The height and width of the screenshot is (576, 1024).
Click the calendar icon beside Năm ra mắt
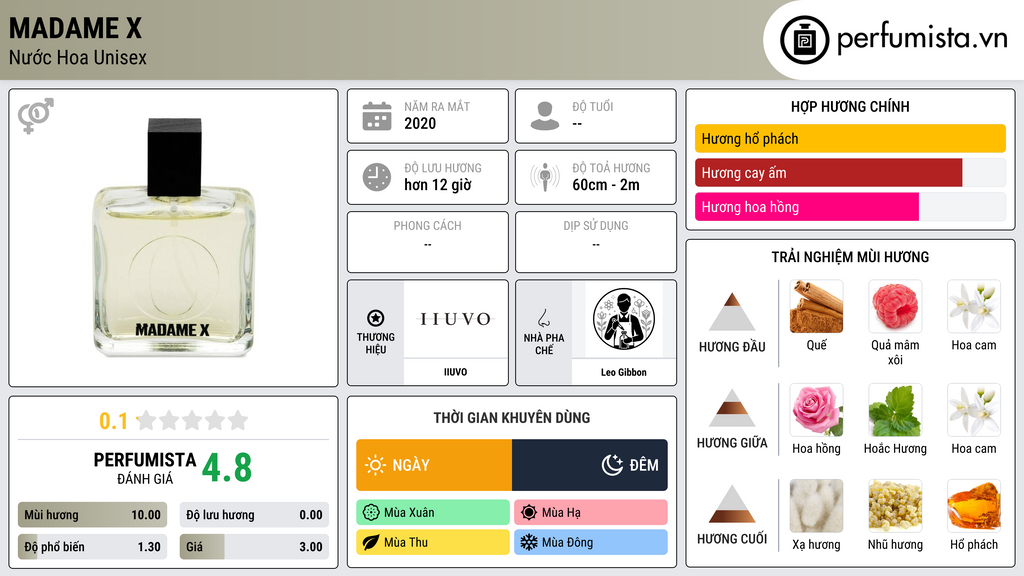coord(377,116)
